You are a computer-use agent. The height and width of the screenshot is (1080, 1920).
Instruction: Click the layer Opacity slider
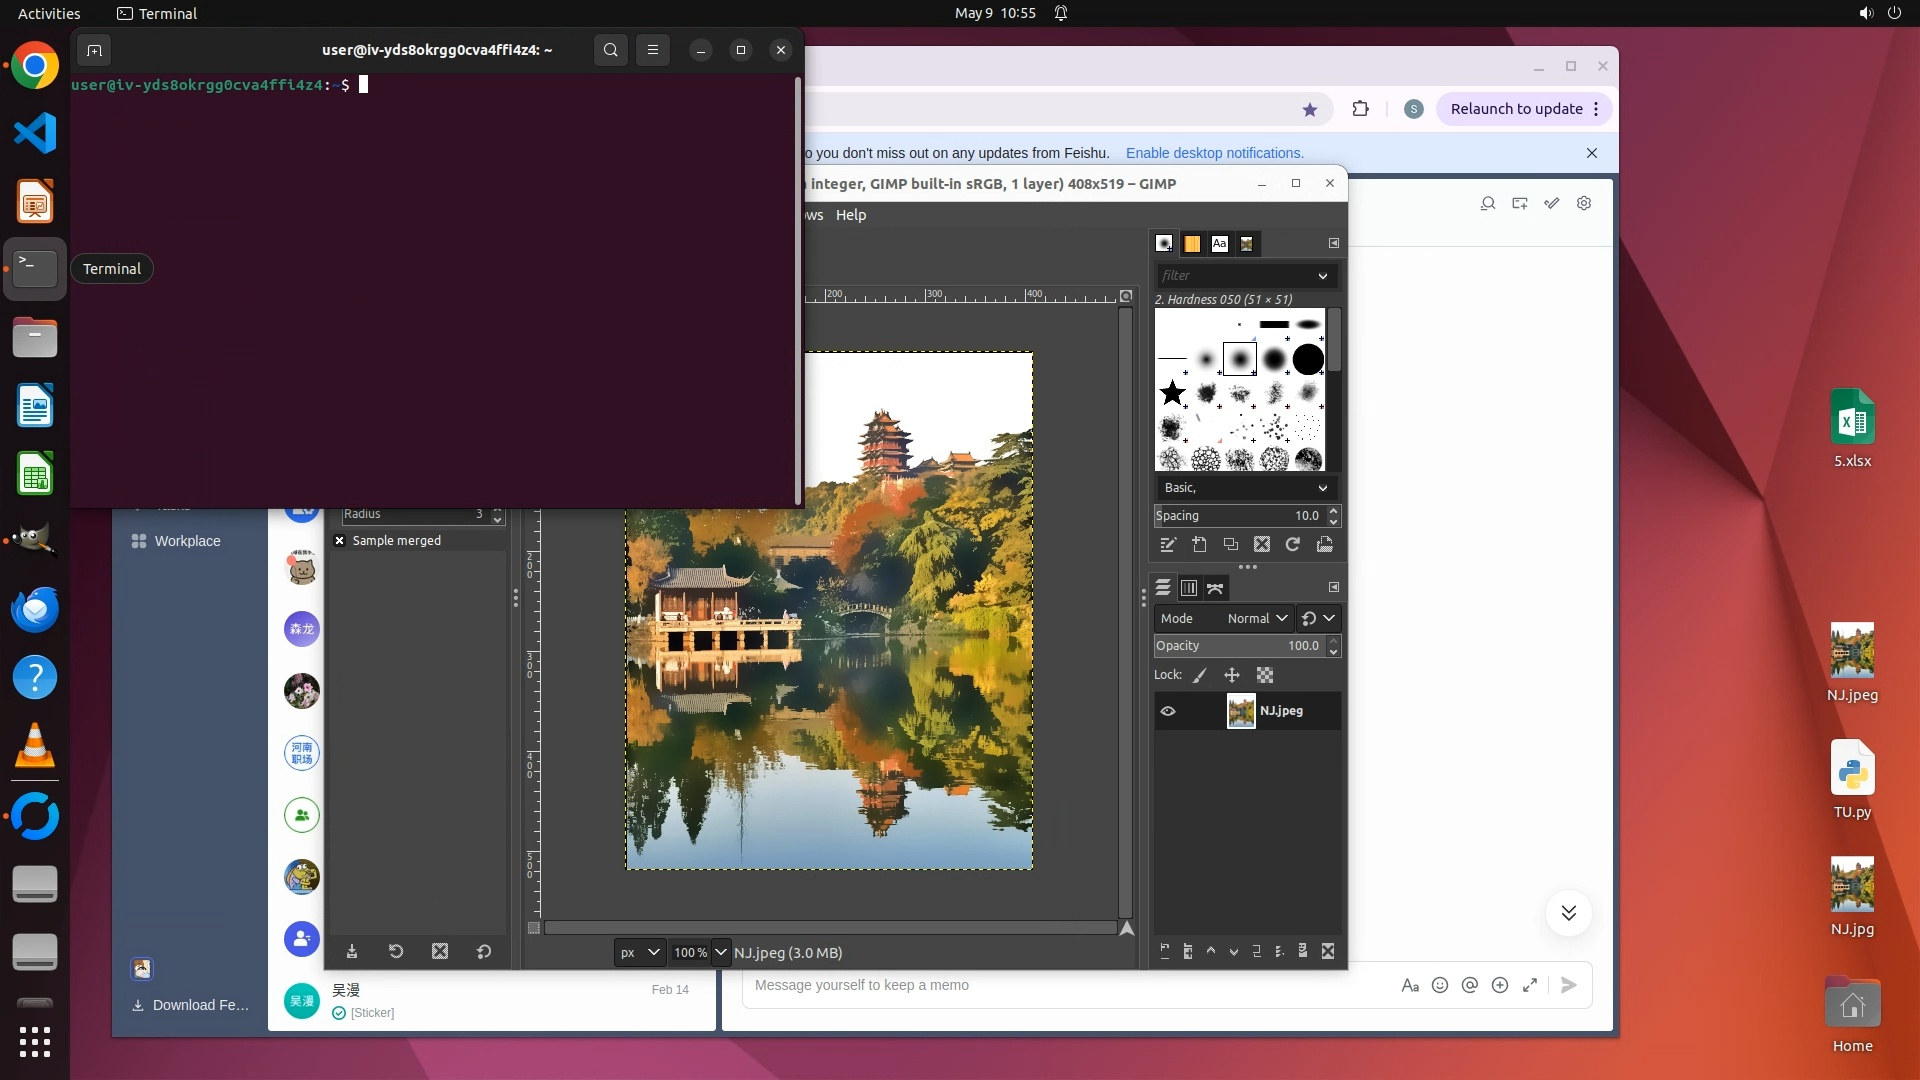pyautogui.click(x=1240, y=646)
